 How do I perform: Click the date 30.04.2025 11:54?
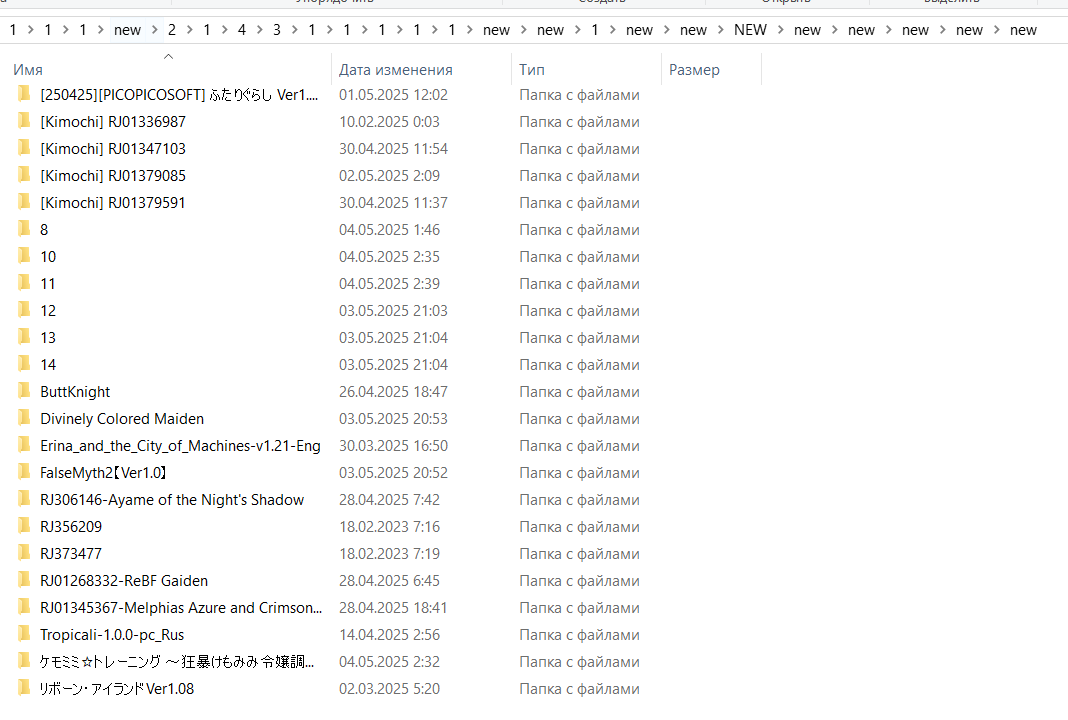point(394,148)
